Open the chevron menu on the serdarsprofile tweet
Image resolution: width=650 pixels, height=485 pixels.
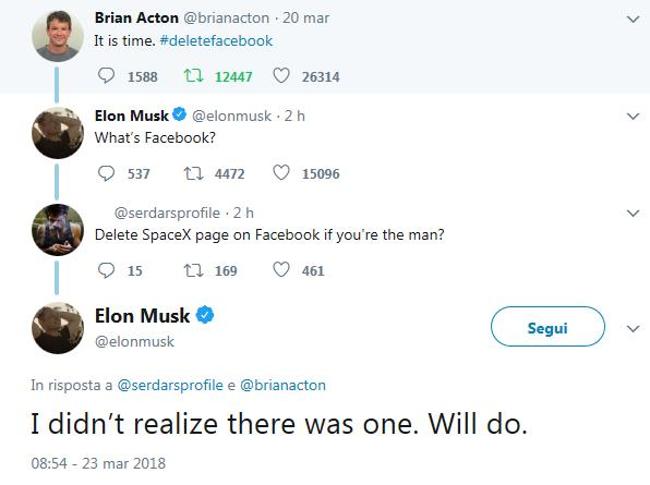[x=631, y=213]
